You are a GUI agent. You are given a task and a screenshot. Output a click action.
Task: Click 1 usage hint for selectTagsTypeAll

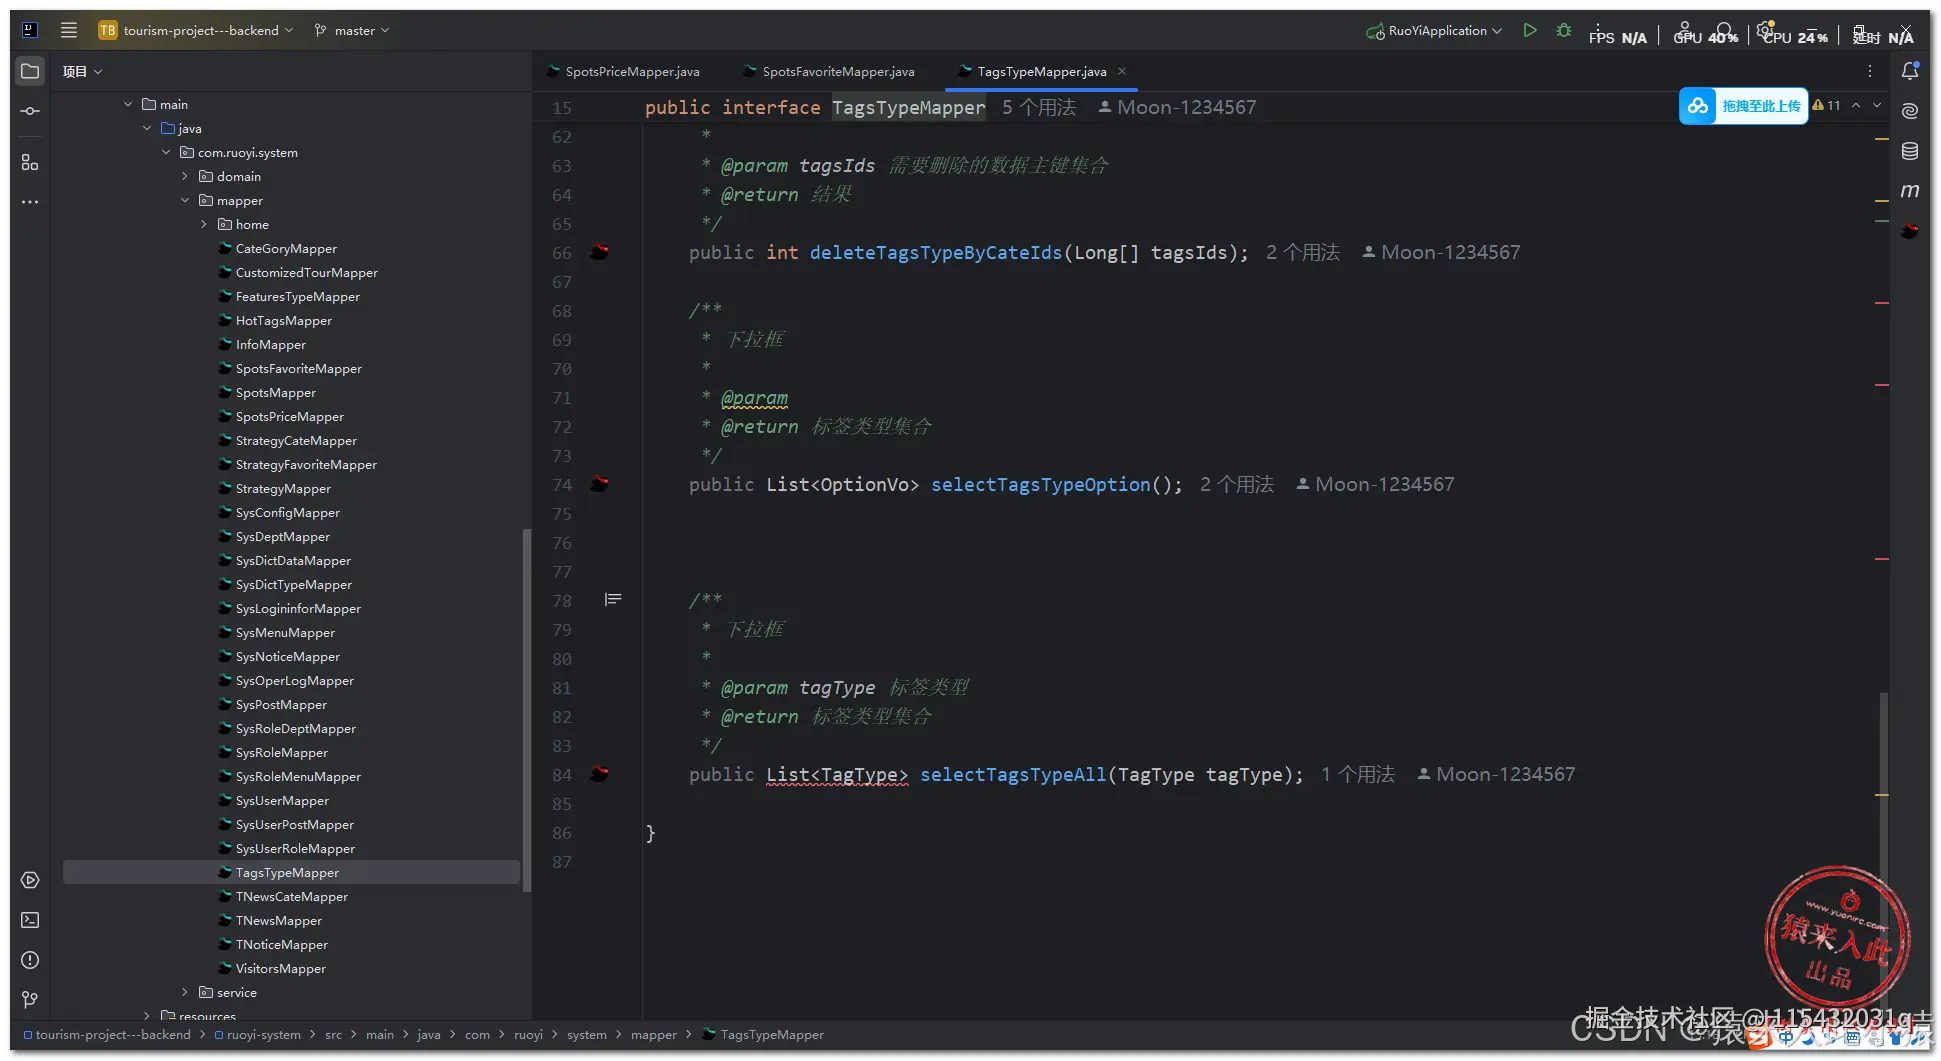[1357, 774]
